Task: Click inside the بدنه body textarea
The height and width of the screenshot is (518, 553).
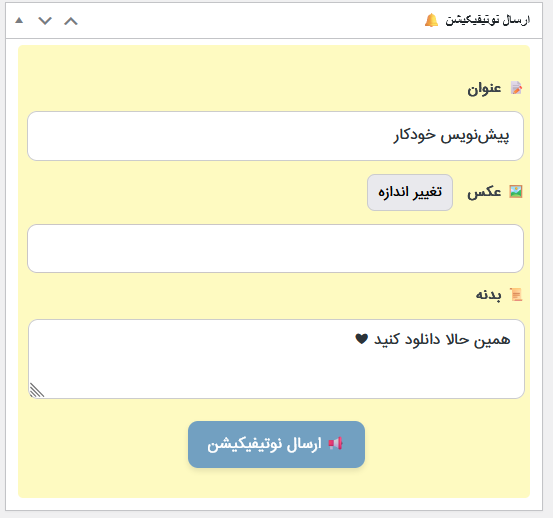Action: (x=276, y=359)
